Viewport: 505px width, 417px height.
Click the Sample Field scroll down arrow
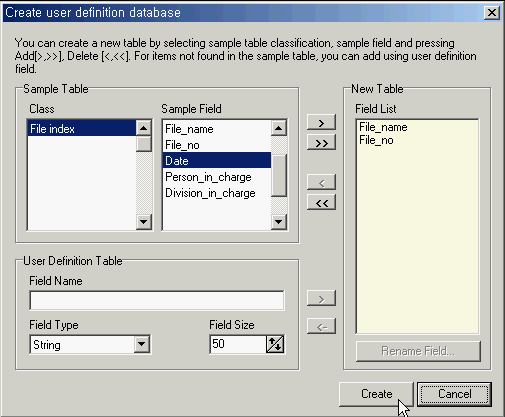tap(279, 222)
